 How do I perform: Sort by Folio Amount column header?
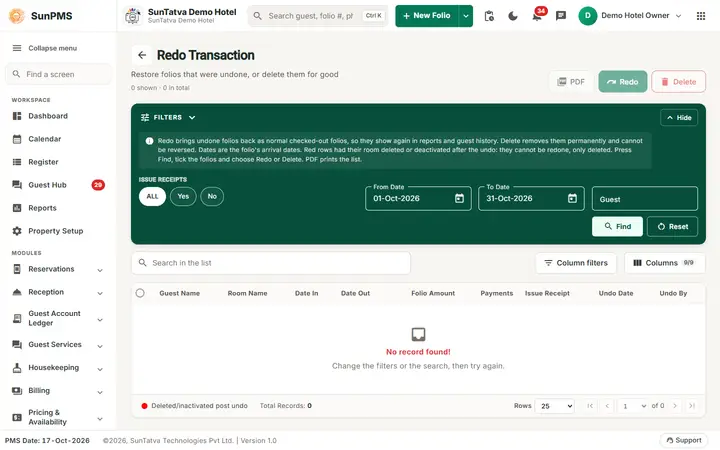[x=433, y=293]
